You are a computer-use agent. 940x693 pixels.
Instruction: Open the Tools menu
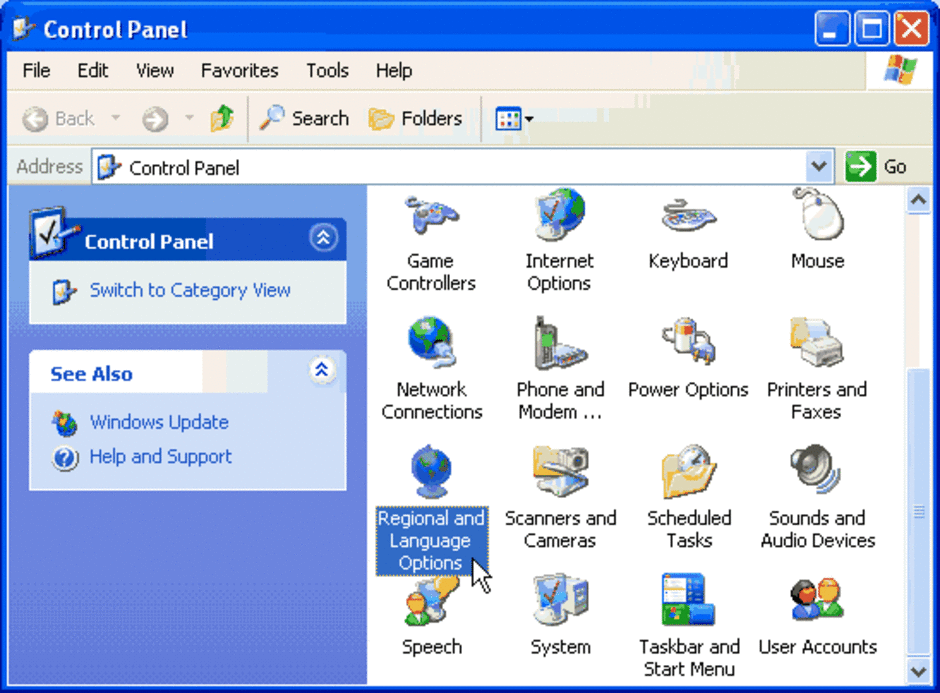(x=327, y=70)
